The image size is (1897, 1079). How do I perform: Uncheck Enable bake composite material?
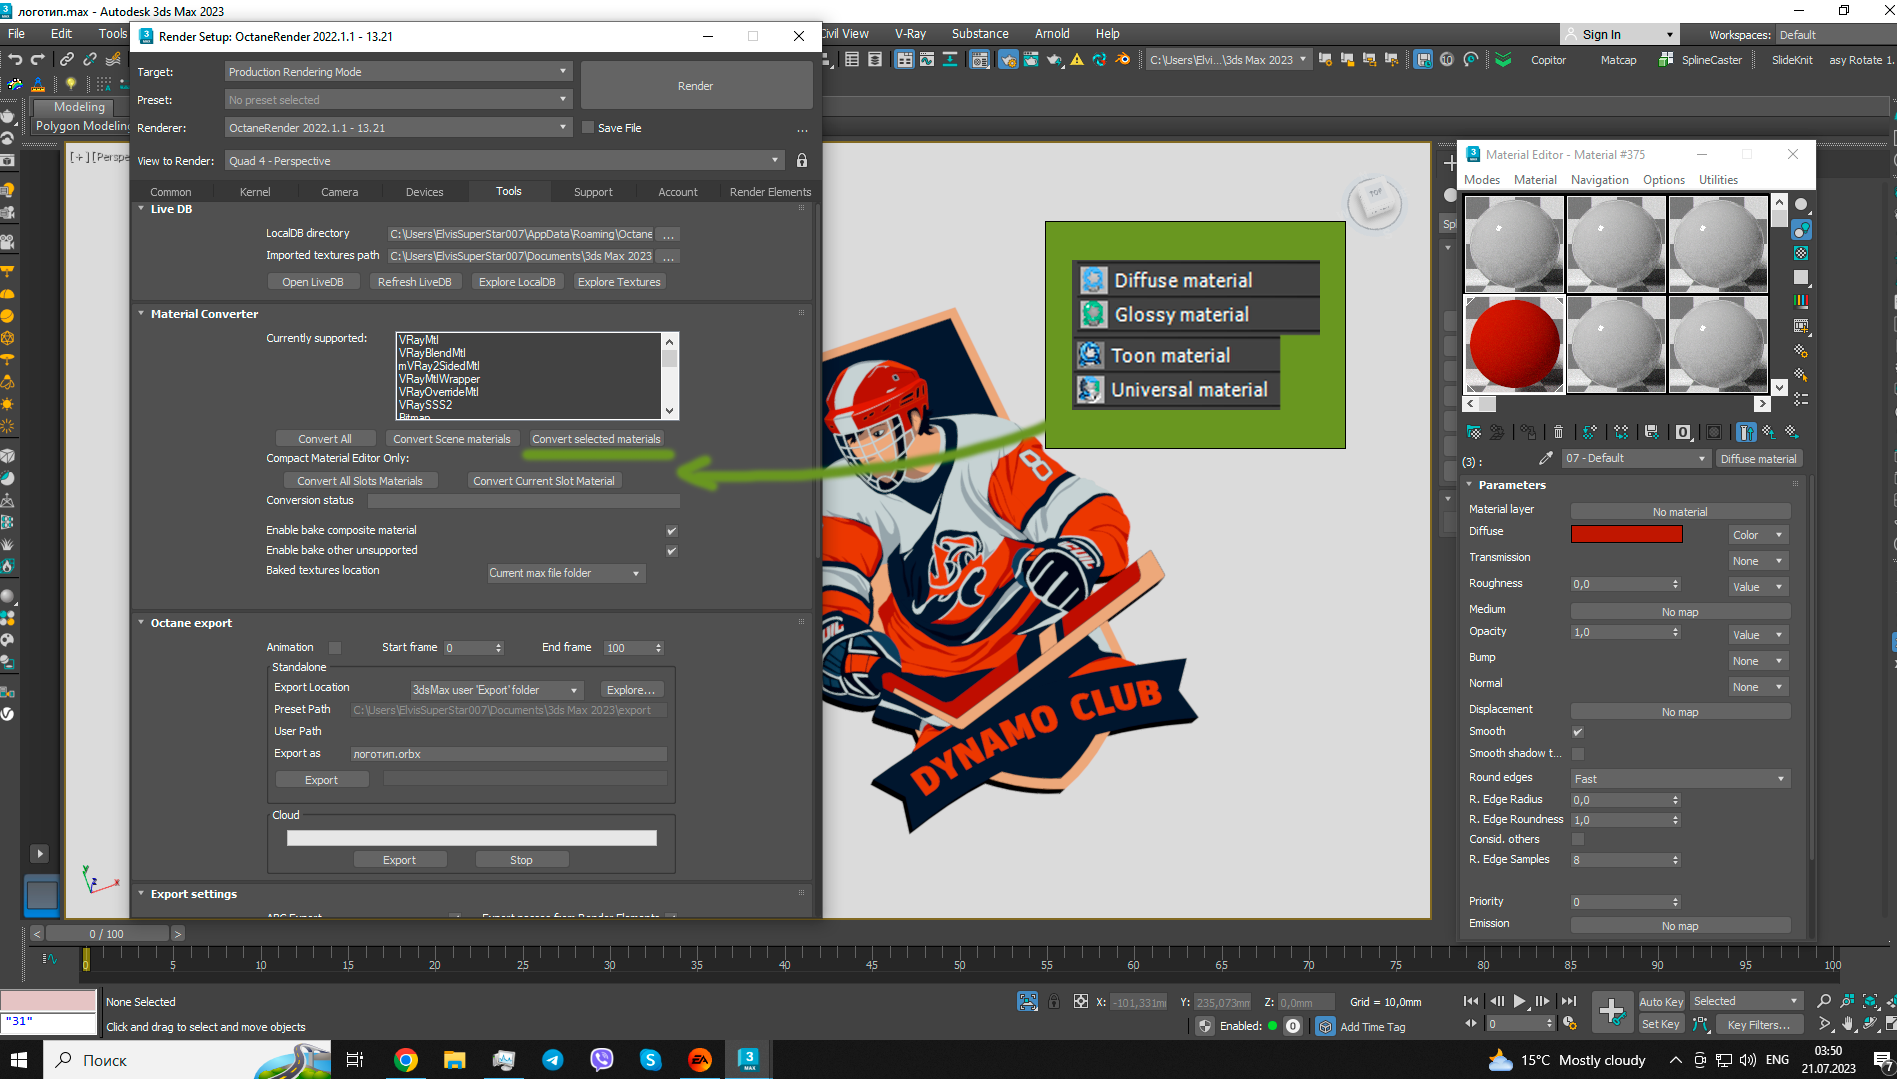point(672,531)
